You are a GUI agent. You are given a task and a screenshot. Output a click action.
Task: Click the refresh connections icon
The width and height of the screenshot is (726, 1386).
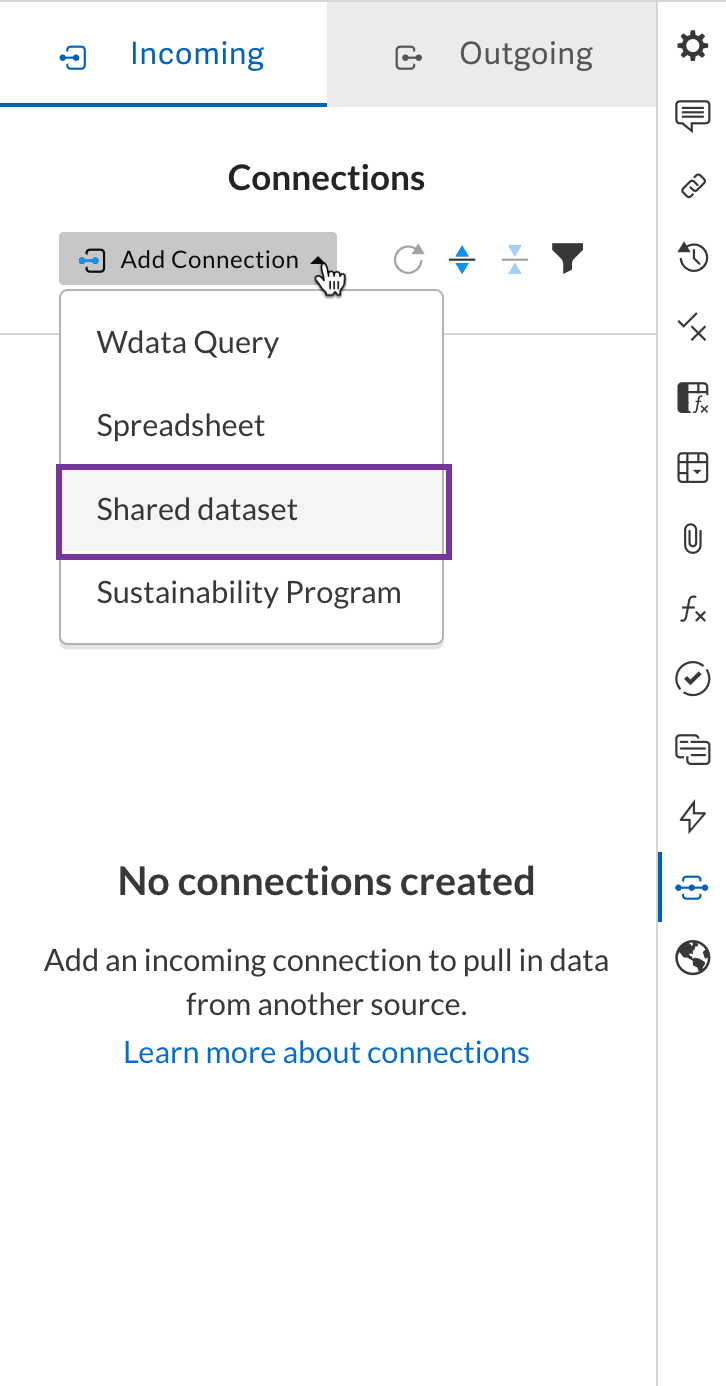click(x=408, y=260)
